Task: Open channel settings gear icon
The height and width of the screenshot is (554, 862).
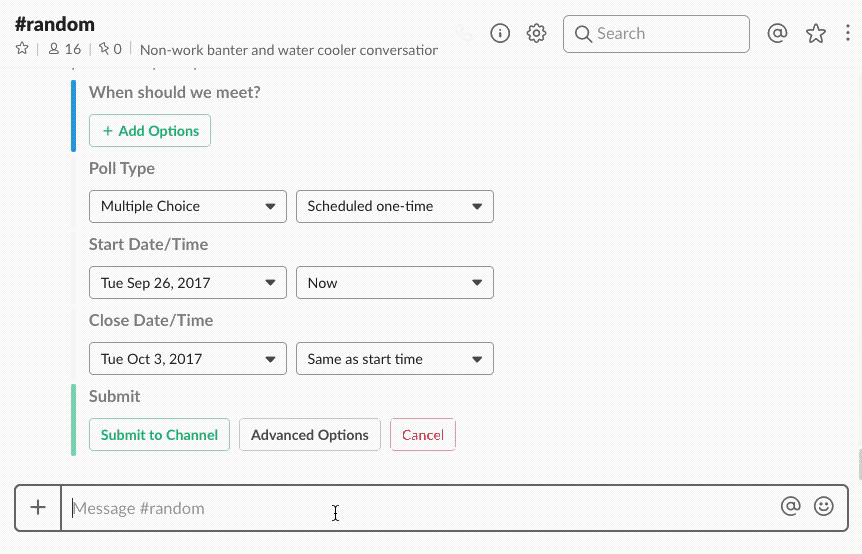Action: (x=537, y=33)
